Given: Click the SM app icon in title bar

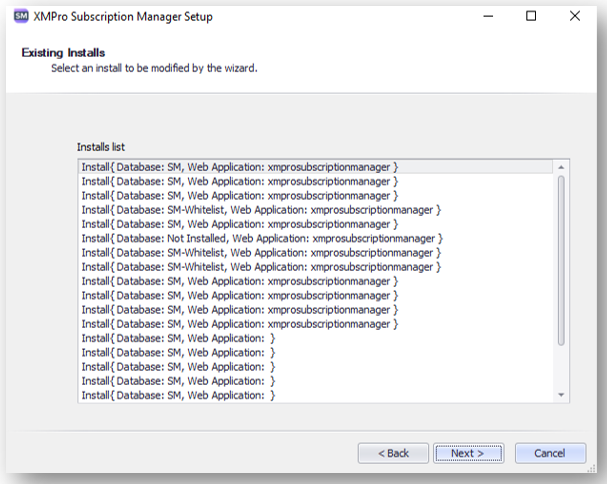Looking at the screenshot, I should 21,16.
